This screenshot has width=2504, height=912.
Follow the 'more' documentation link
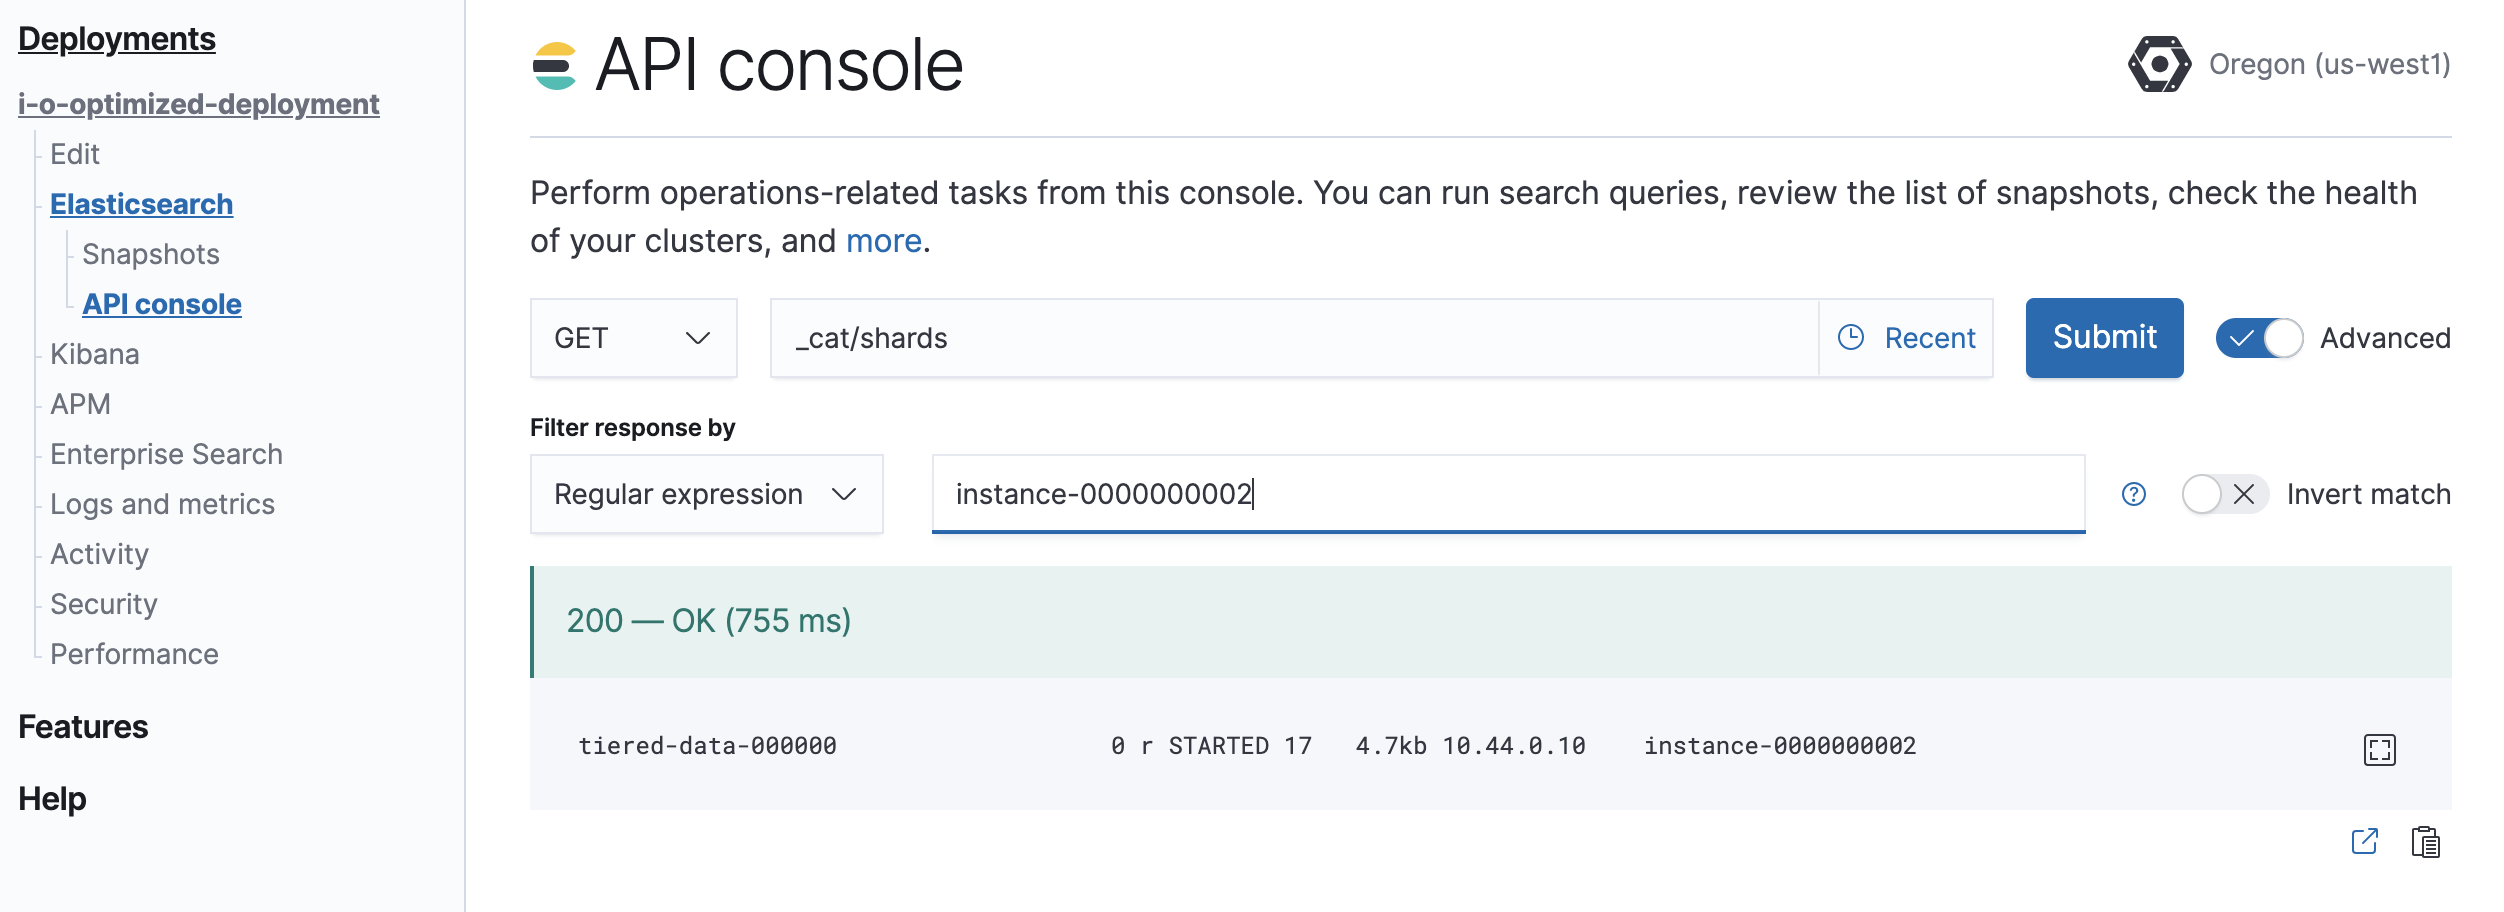(883, 241)
